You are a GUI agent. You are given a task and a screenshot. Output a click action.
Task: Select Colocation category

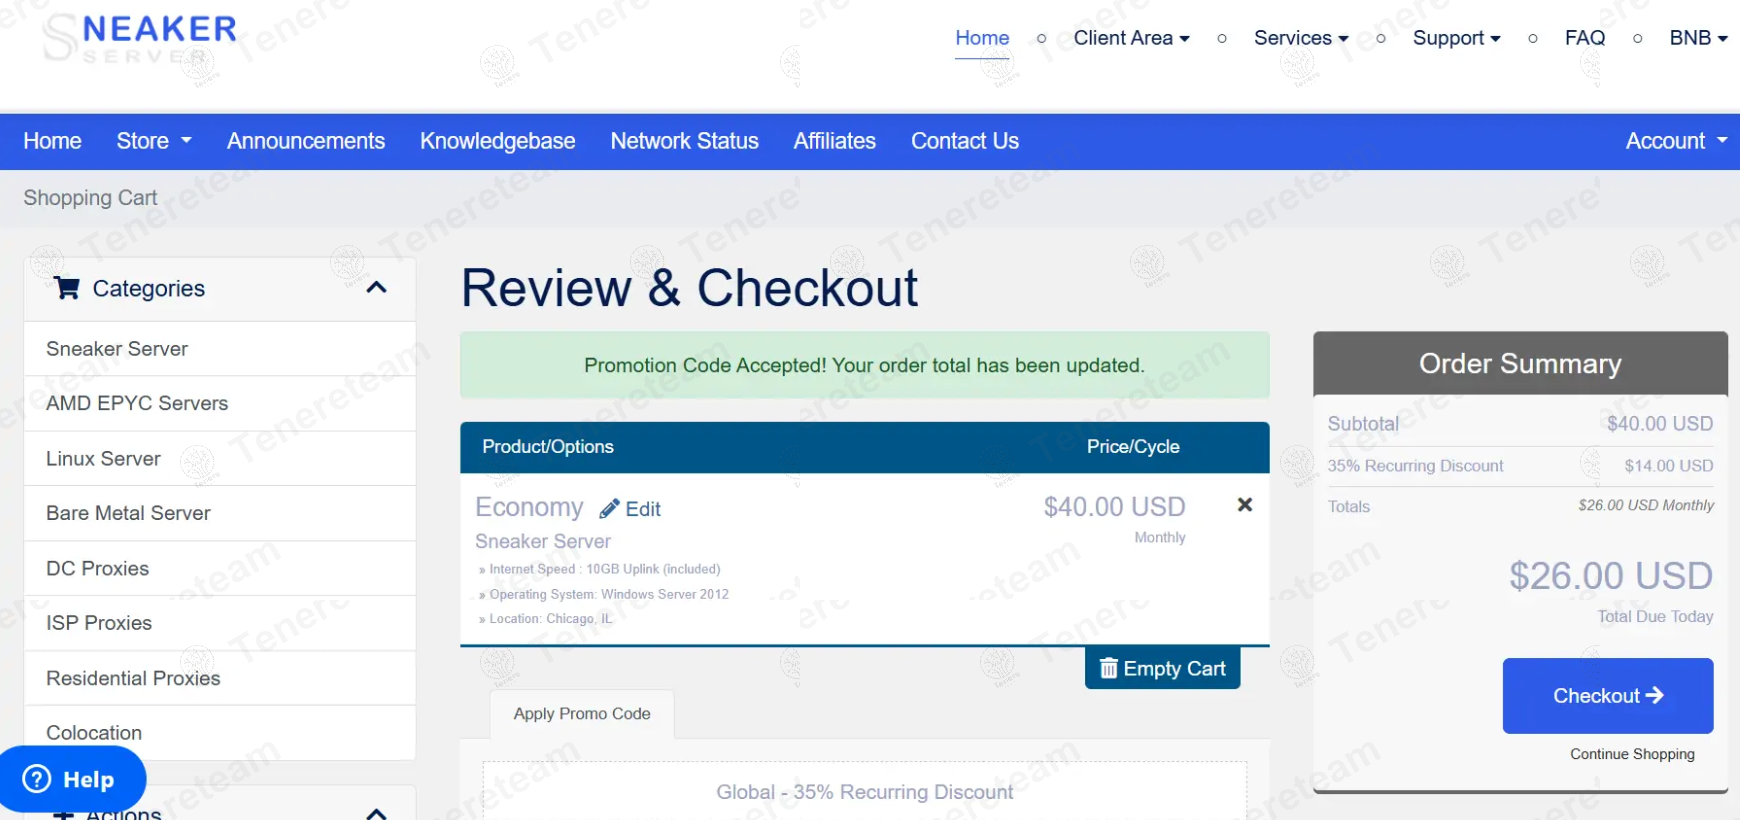click(220, 733)
